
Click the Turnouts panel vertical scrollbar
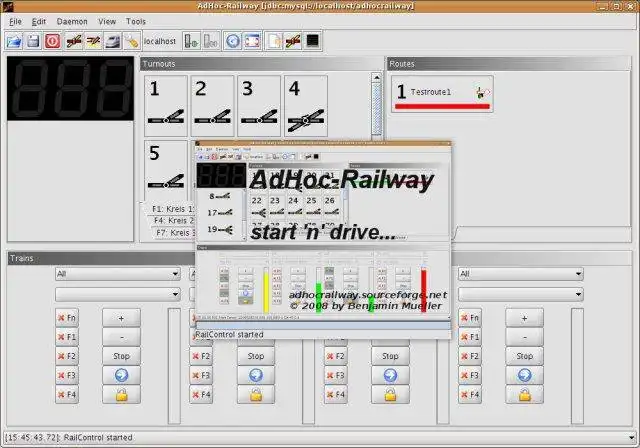[x=377, y=106]
